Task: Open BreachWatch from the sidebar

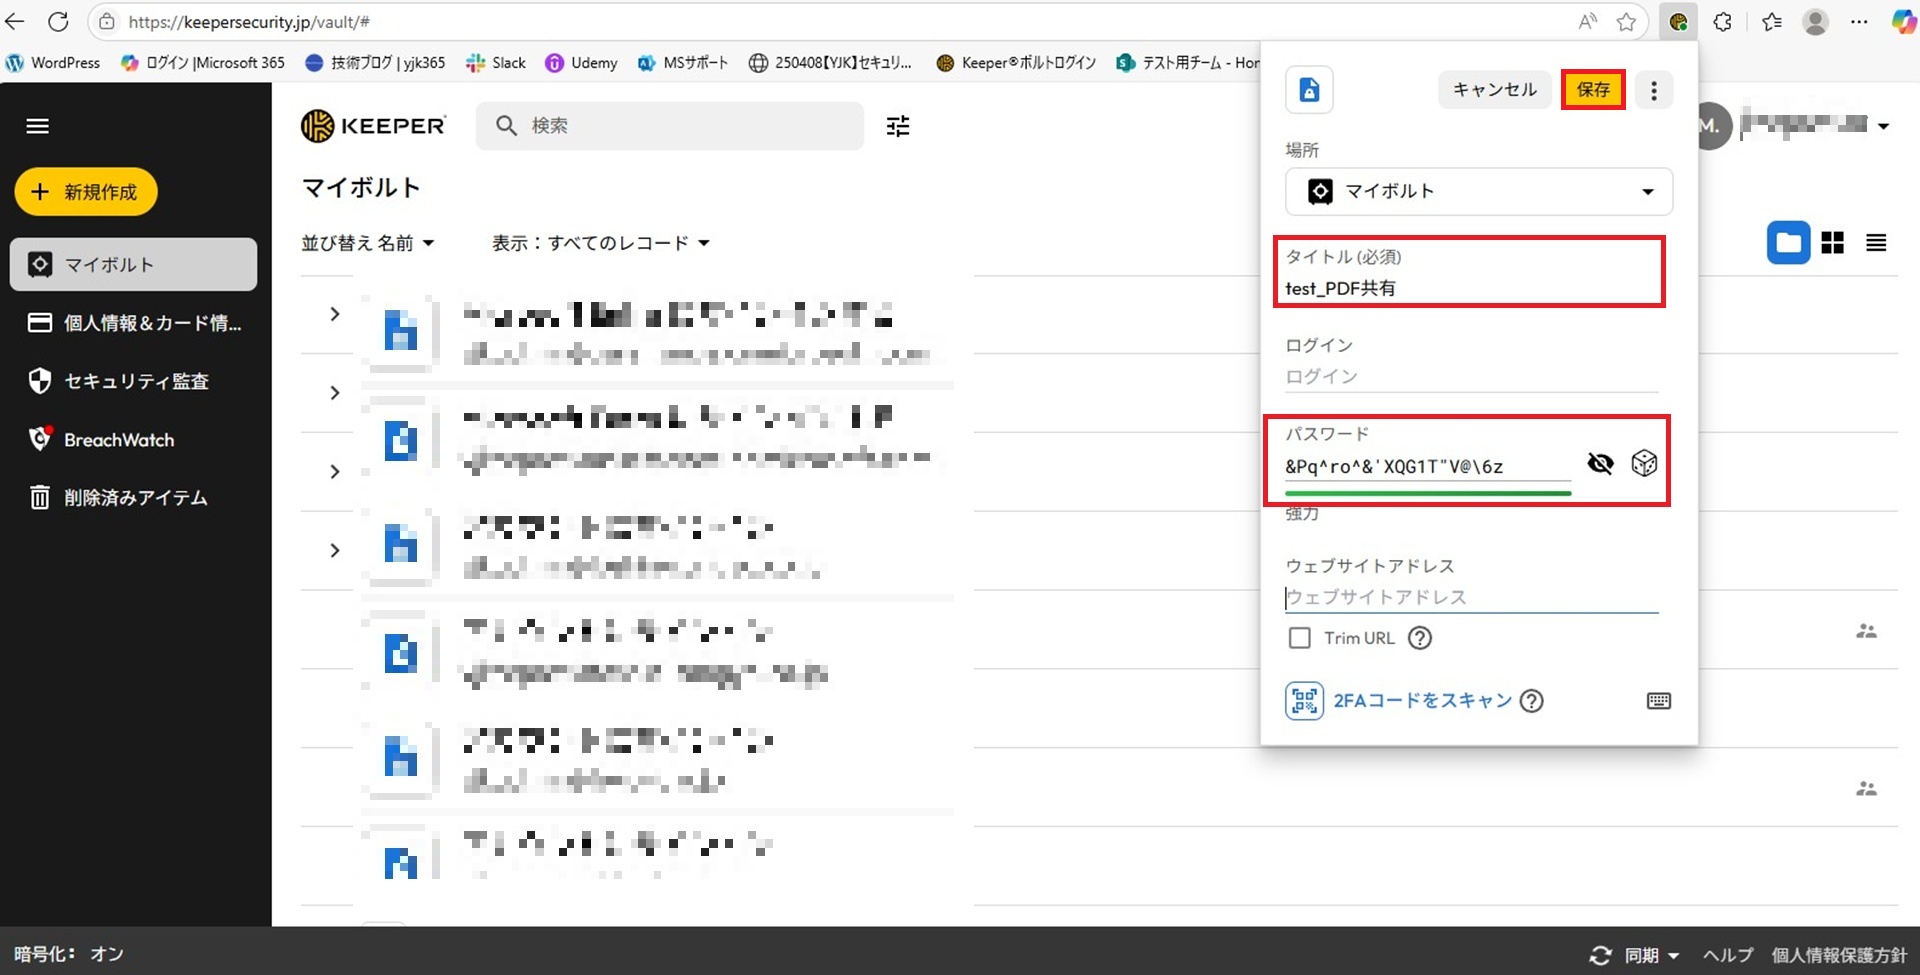Action: (x=118, y=440)
